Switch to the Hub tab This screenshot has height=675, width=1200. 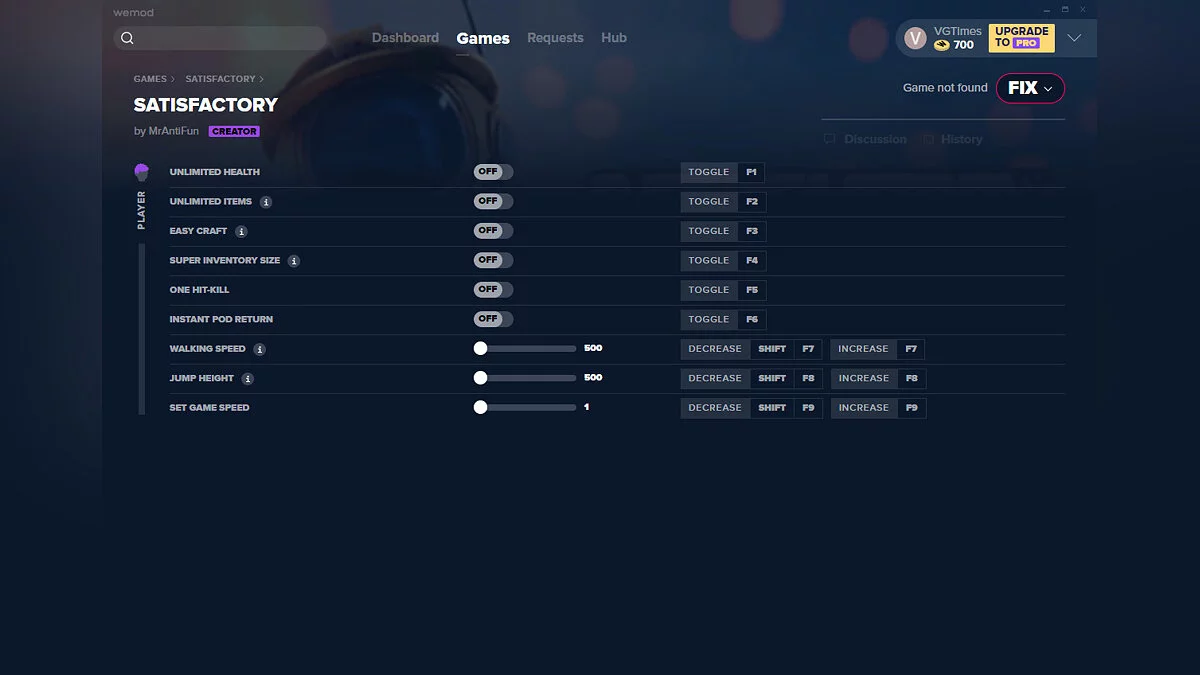pyautogui.click(x=614, y=38)
